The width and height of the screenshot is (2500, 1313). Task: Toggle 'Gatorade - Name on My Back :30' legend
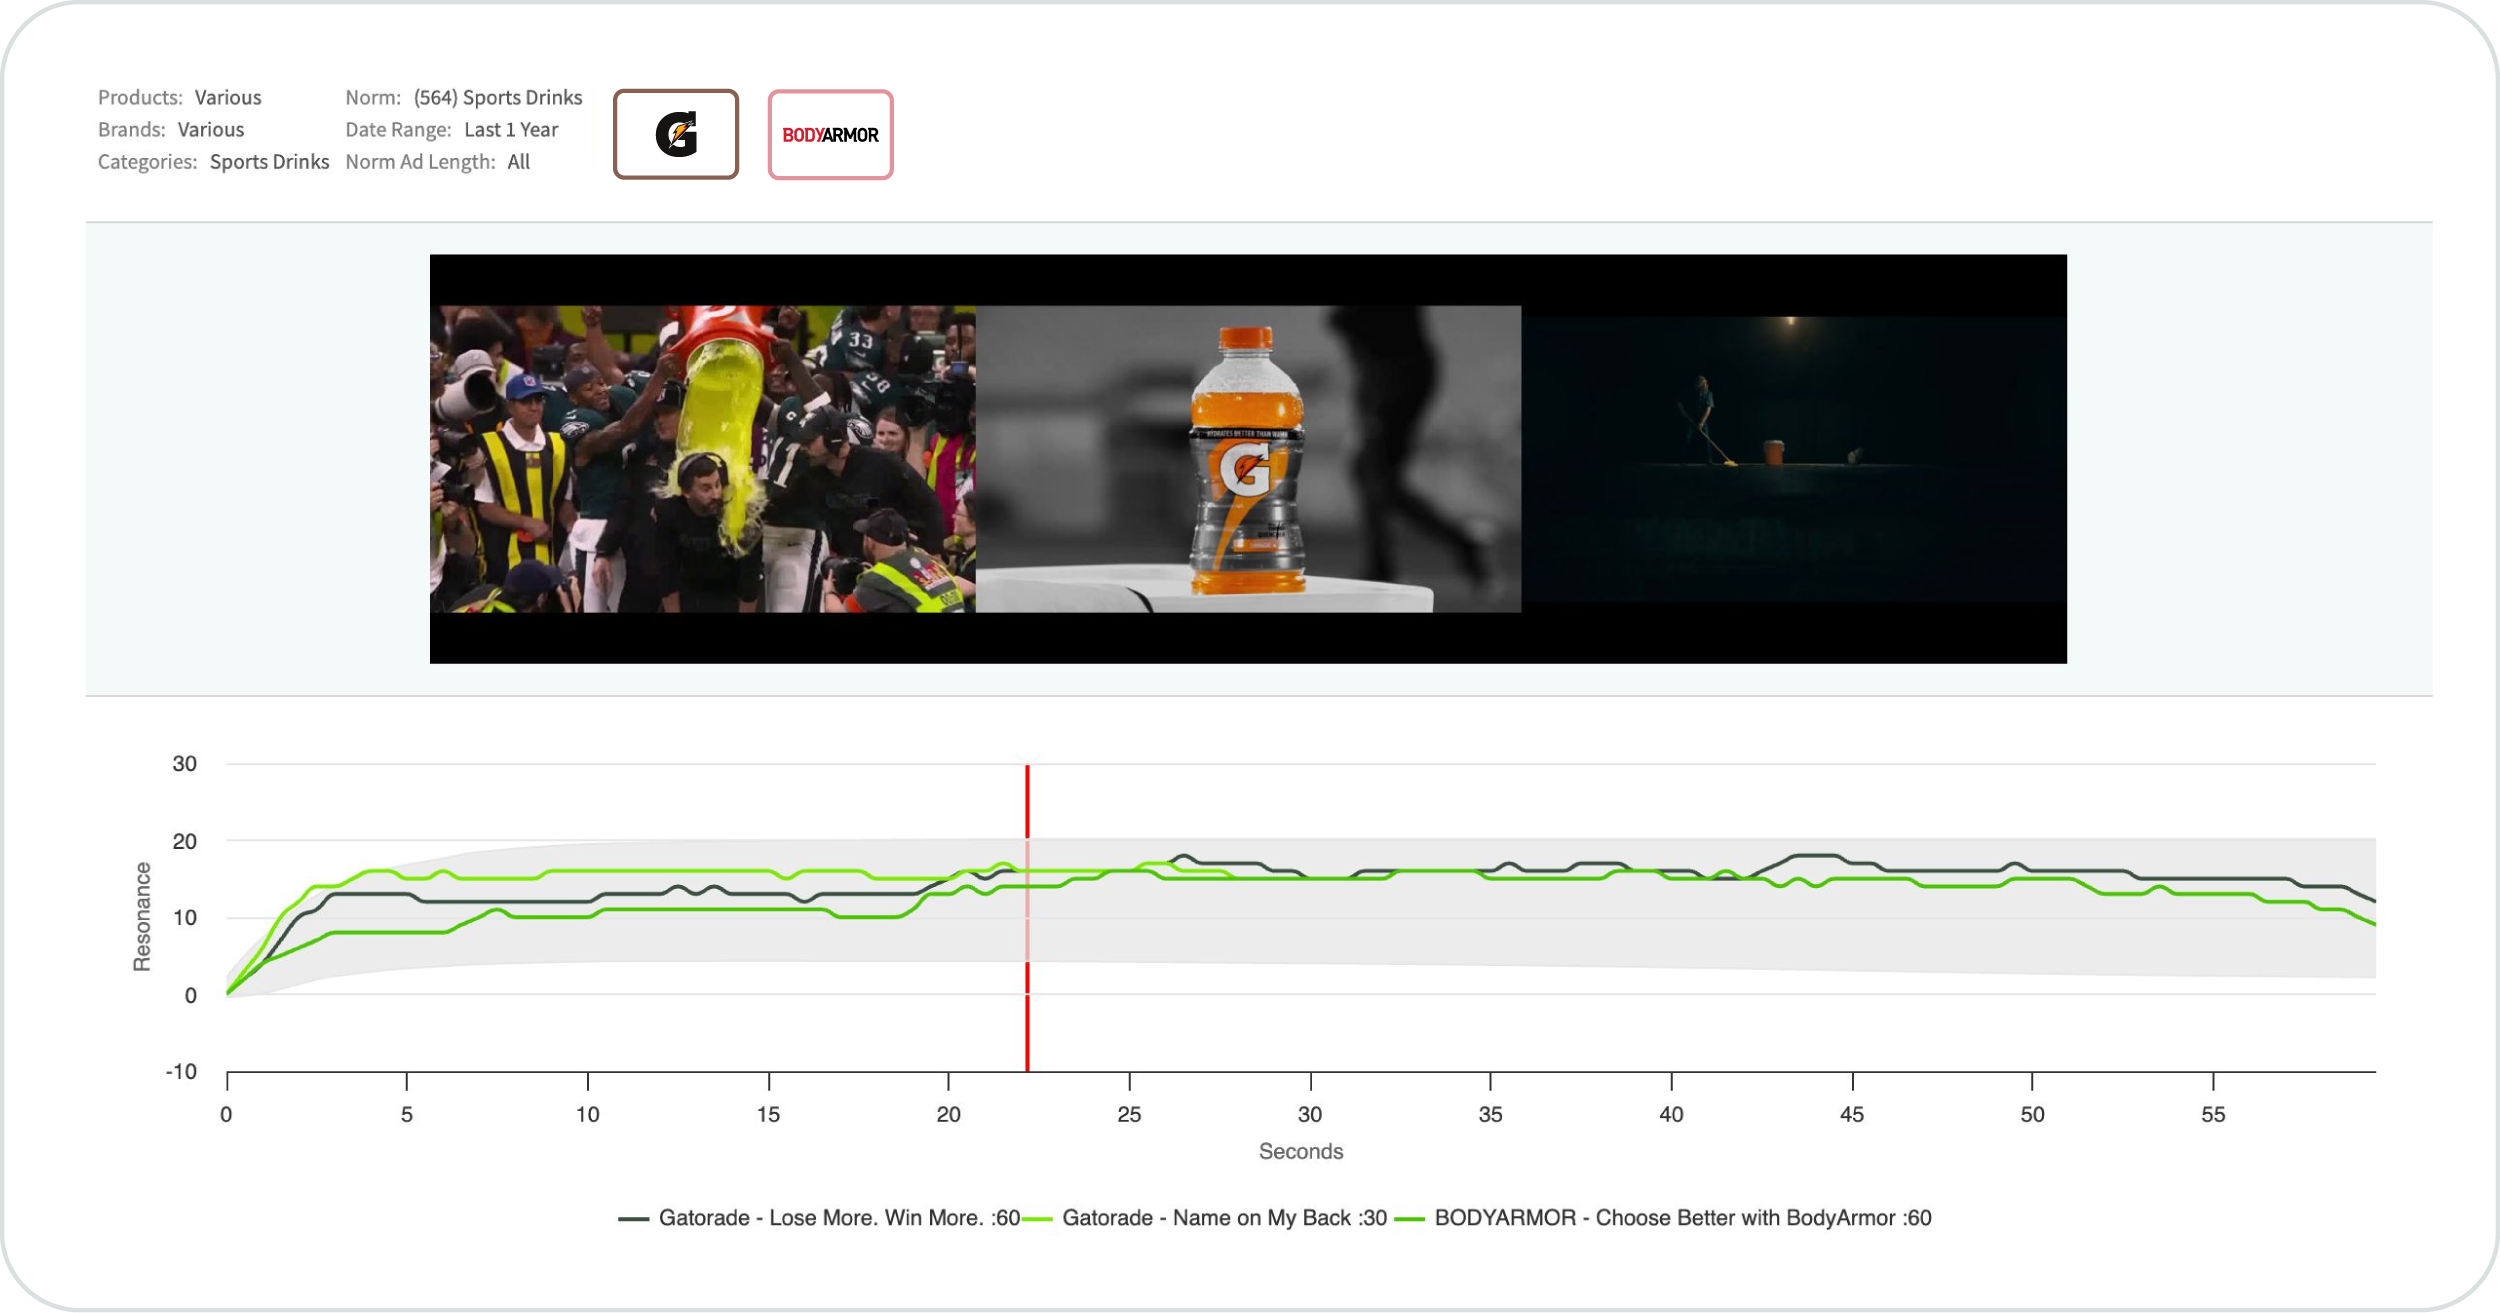coord(1204,1218)
